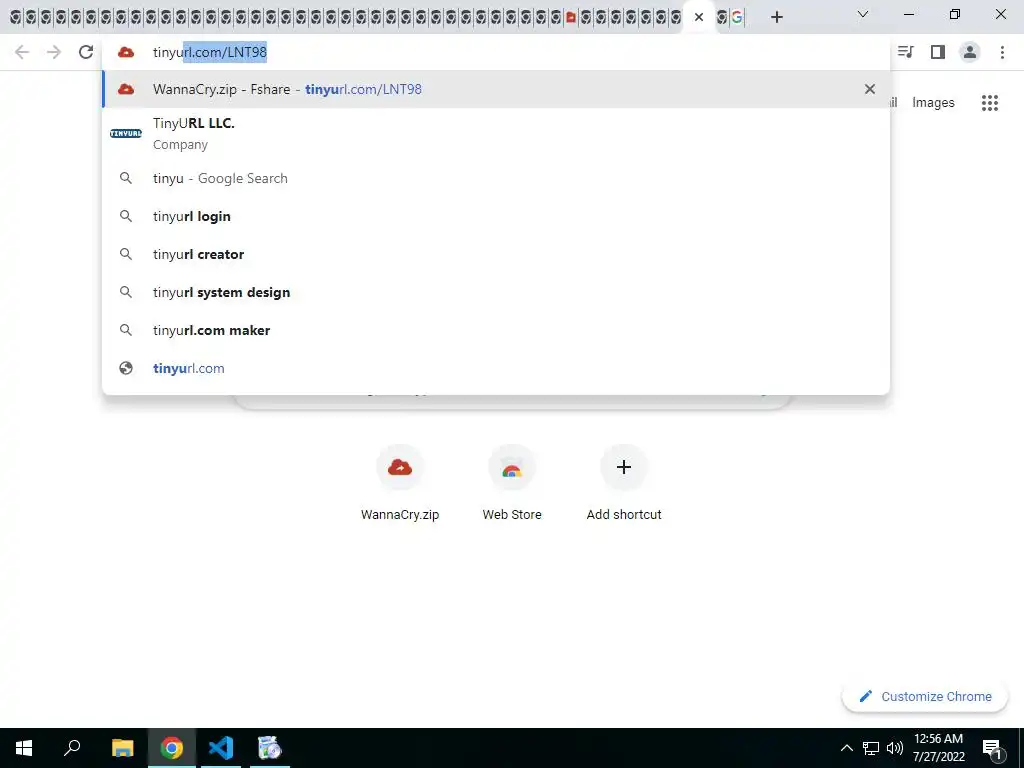Image resolution: width=1024 pixels, height=768 pixels.
Task: Open the Windows Start menu
Action: 24,748
